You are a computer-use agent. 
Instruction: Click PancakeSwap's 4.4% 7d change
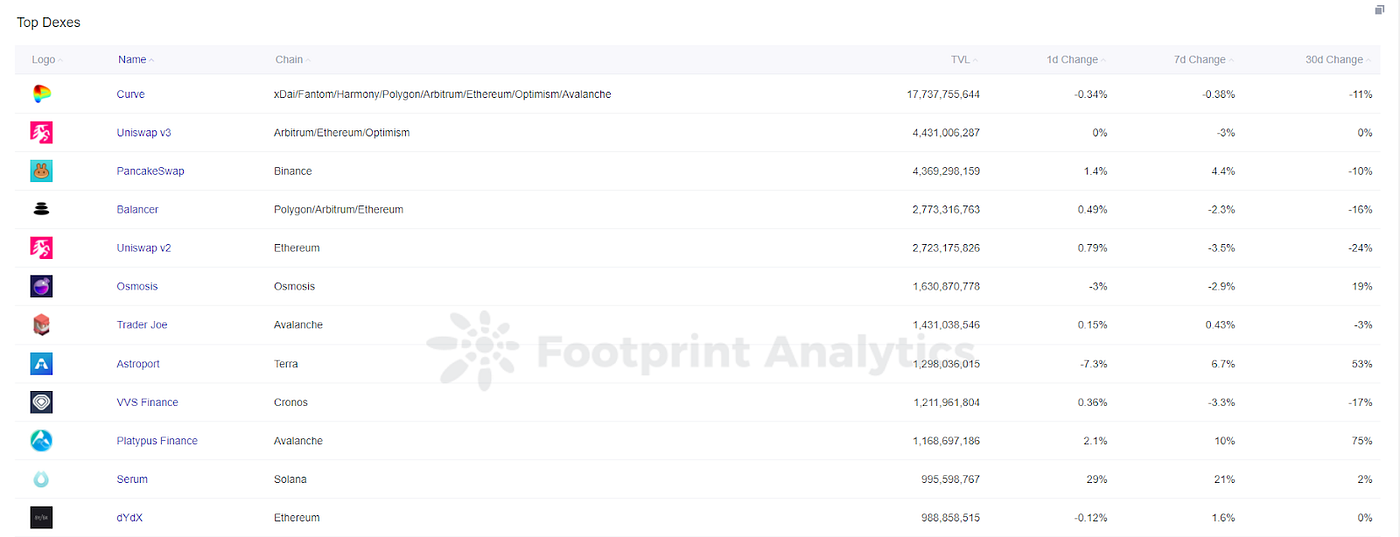pyautogui.click(x=1222, y=171)
